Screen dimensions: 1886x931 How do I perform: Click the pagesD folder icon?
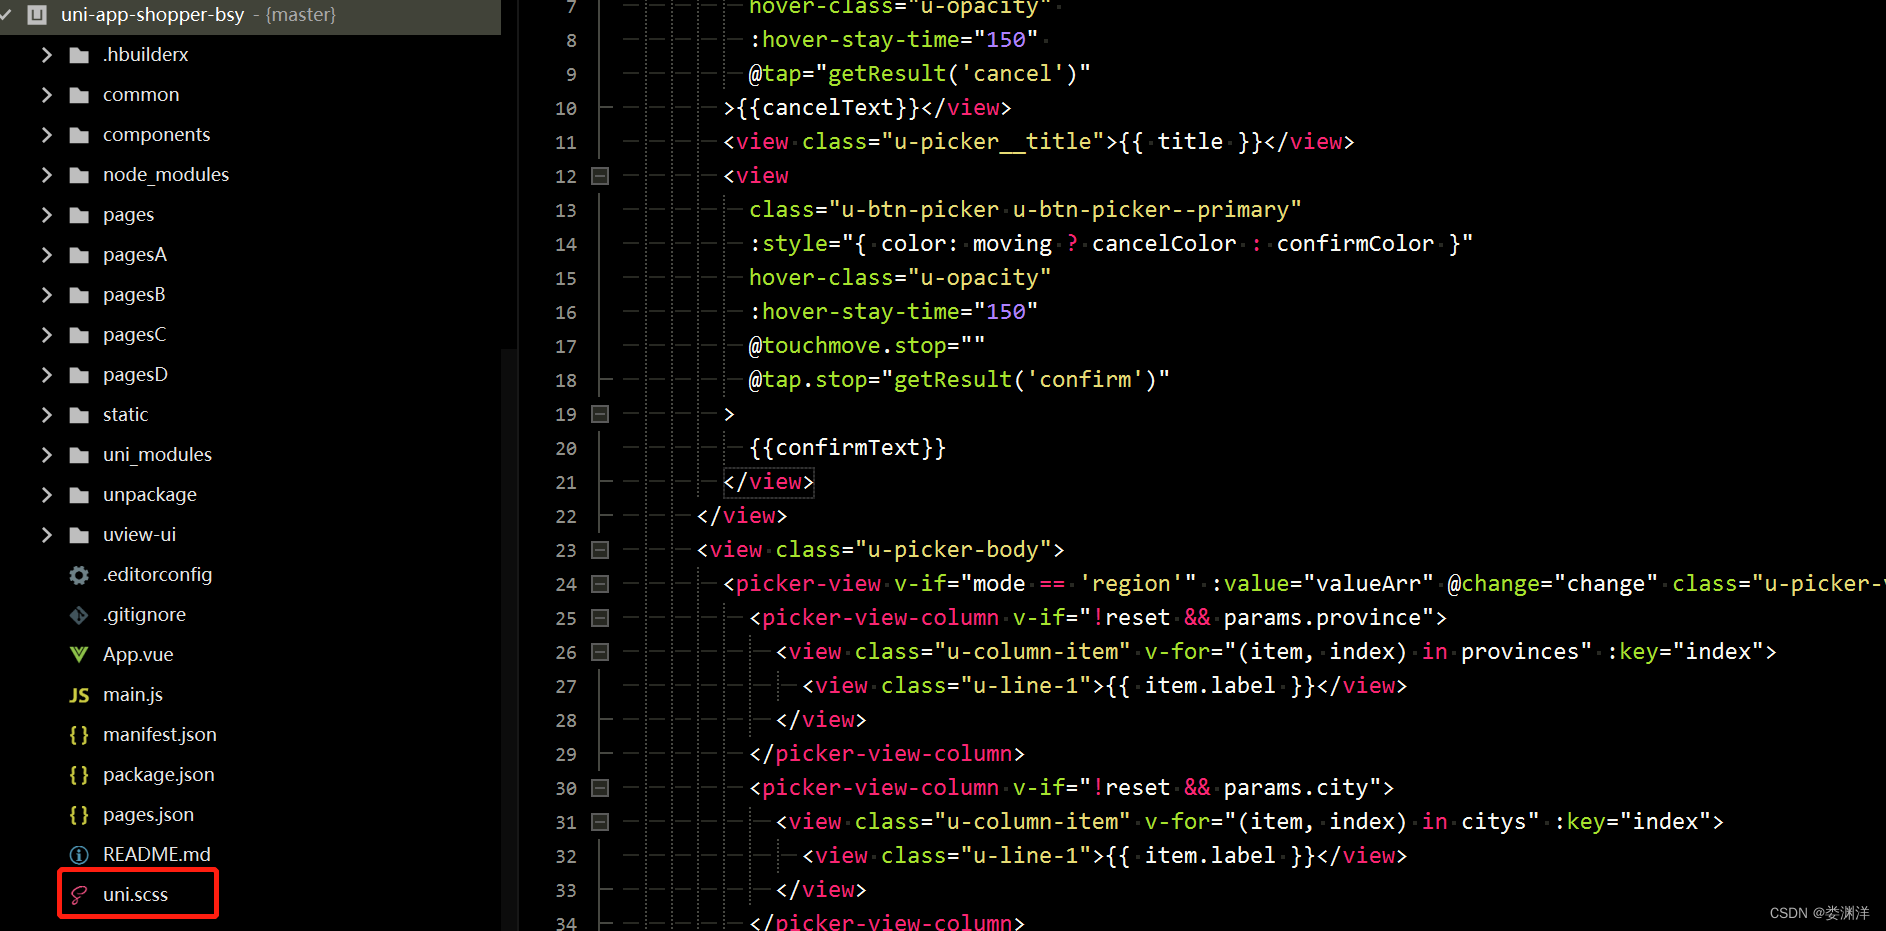79,375
